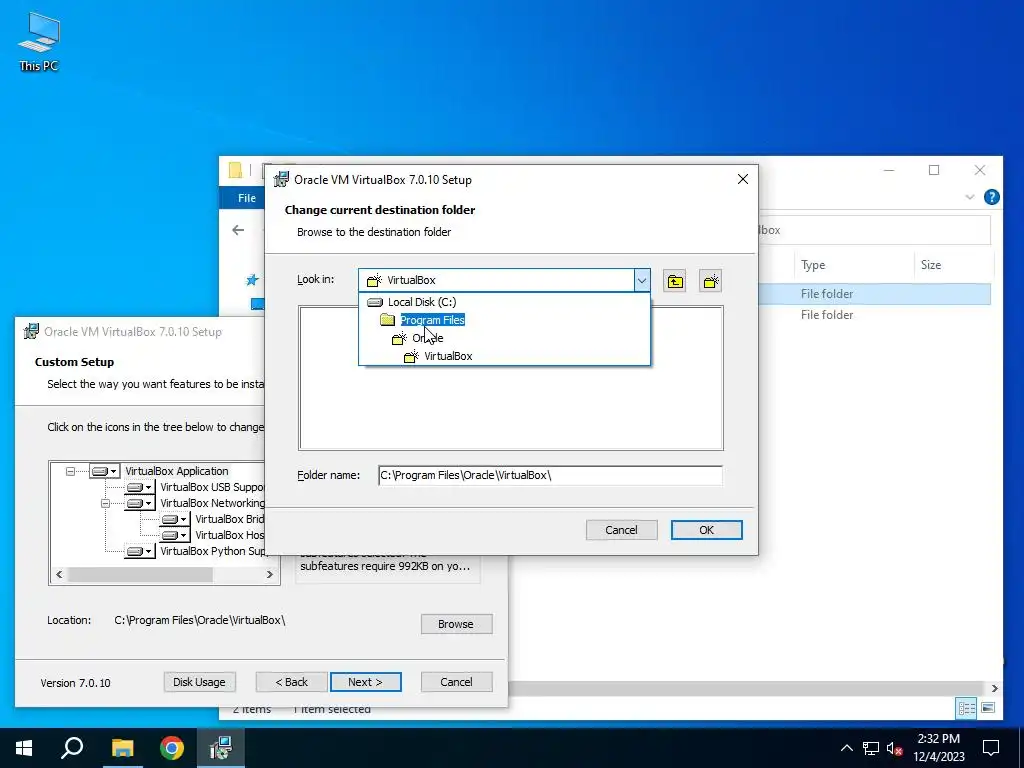Close the Change destination folder dialog
Image resolution: width=1024 pixels, height=768 pixels.
[x=743, y=179]
